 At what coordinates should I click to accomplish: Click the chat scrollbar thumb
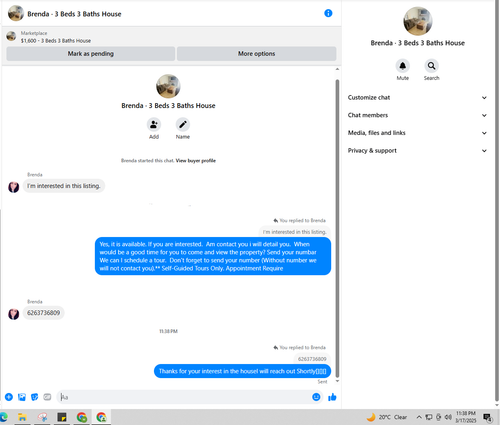[337, 228]
